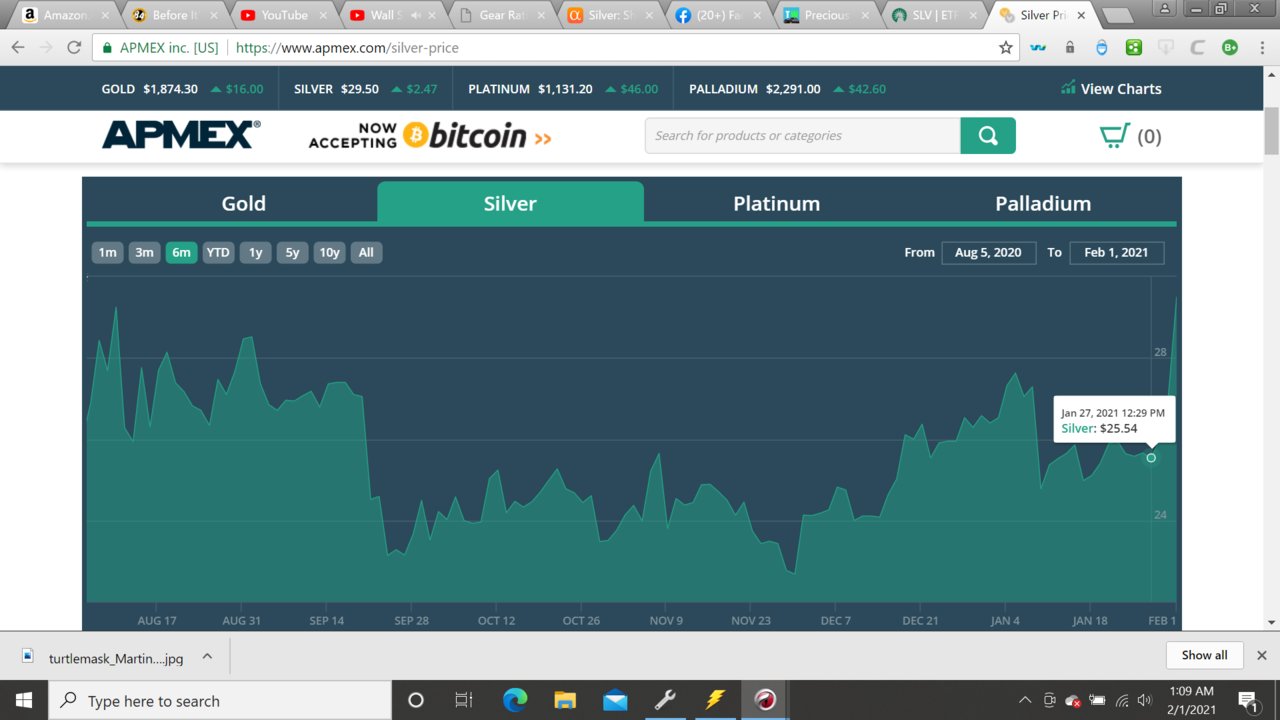The width and height of the screenshot is (1280, 720).
Task: Set chart range to All
Action: (x=366, y=252)
